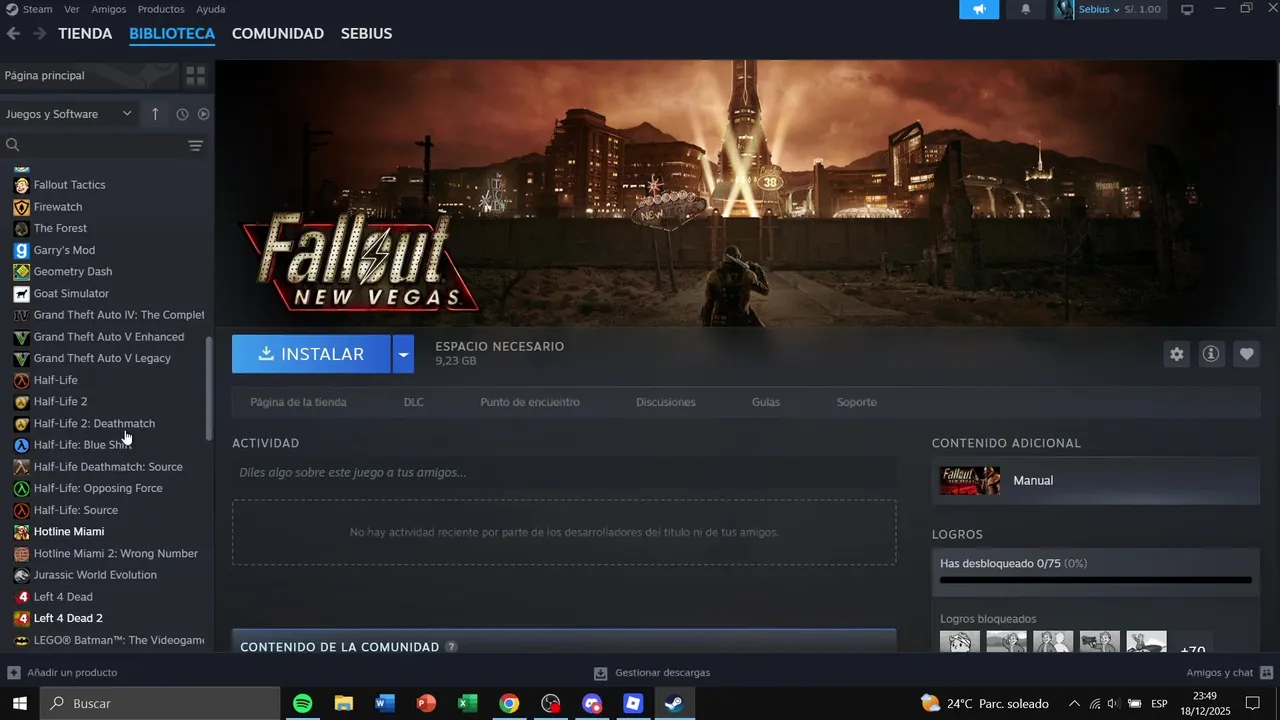Open Punto de encuentro tab

click(x=530, y=402)
